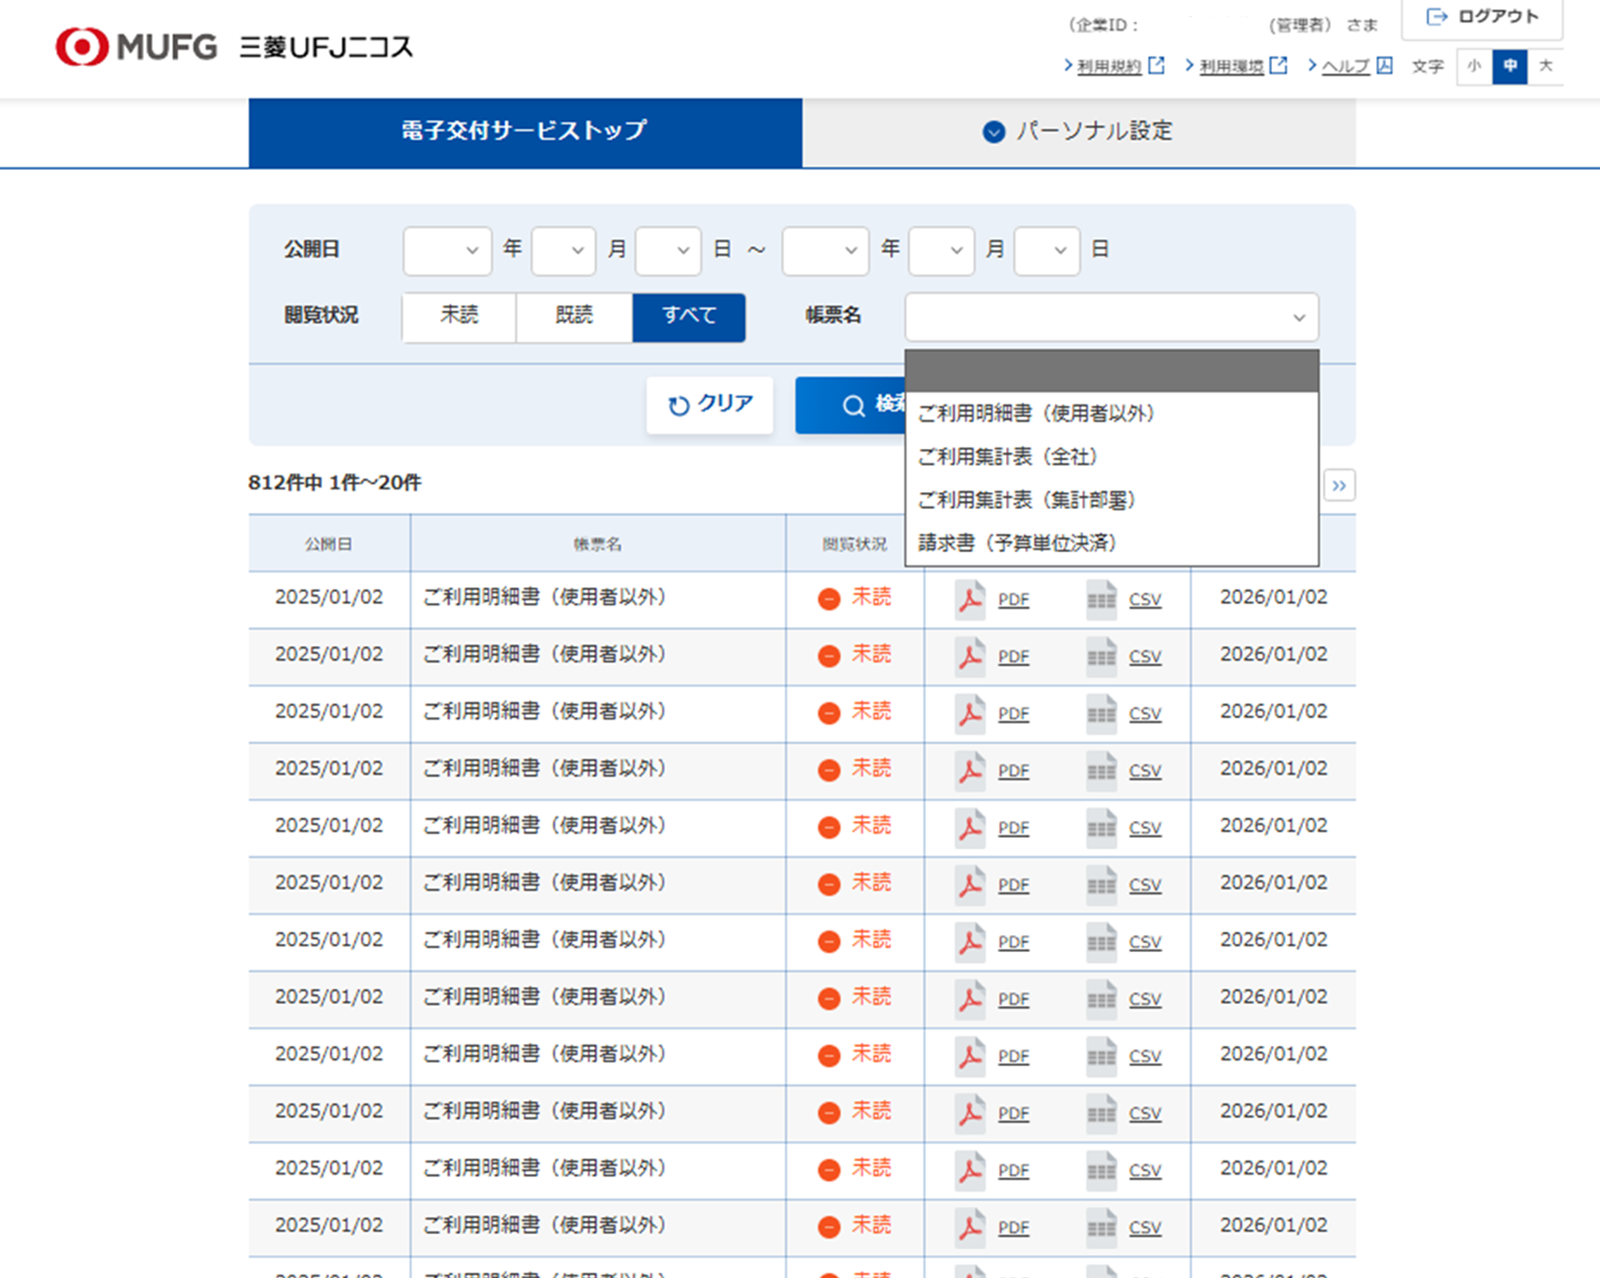
Task: Switch to the パーソナル設定 tab
Action: pyautogui.click(x=1078, y=132)
